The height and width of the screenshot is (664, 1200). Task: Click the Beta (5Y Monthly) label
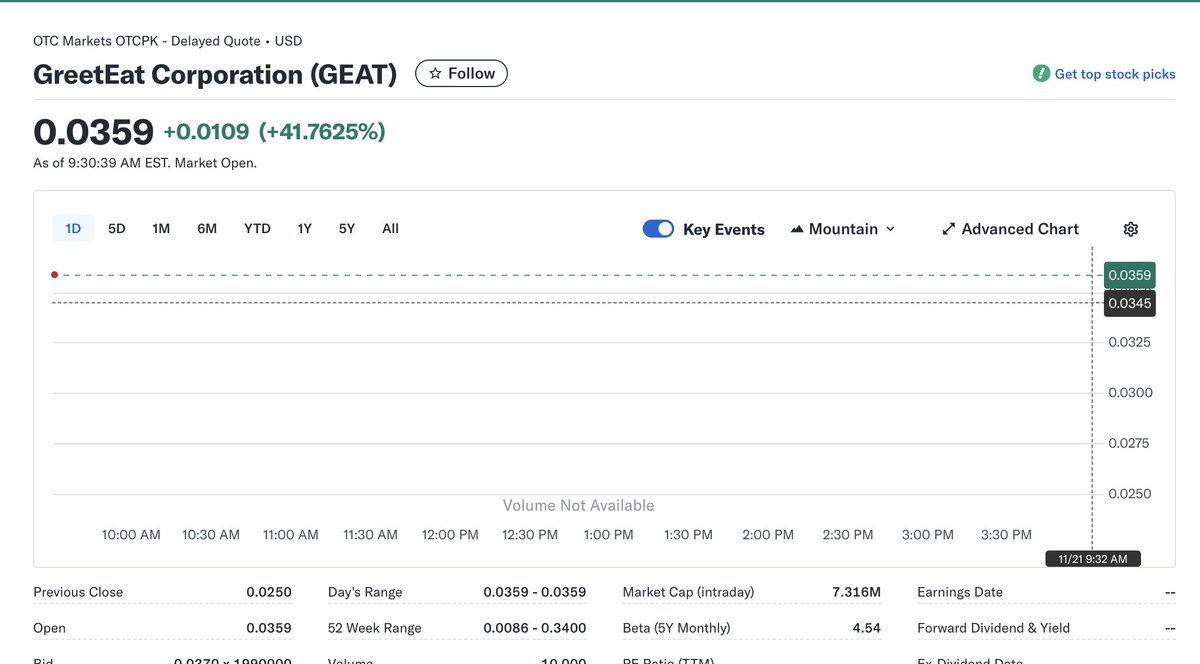coord(676,628)
